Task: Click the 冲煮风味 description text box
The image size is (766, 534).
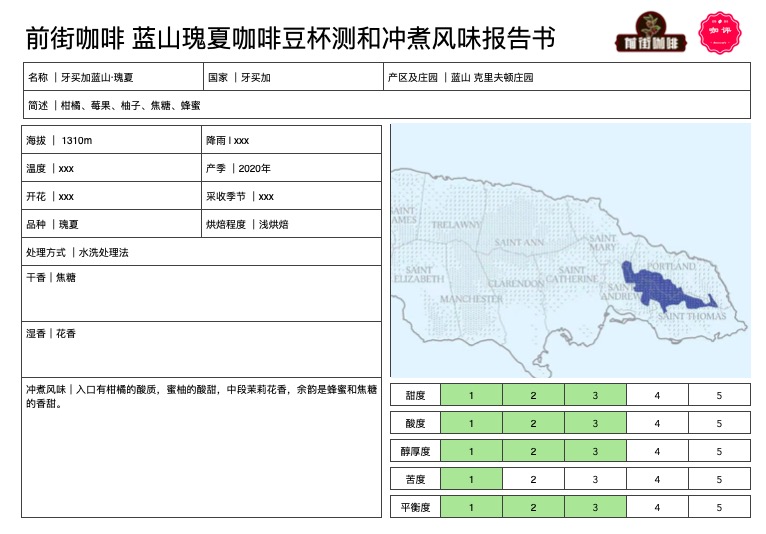Action: (x=202, y=446)
